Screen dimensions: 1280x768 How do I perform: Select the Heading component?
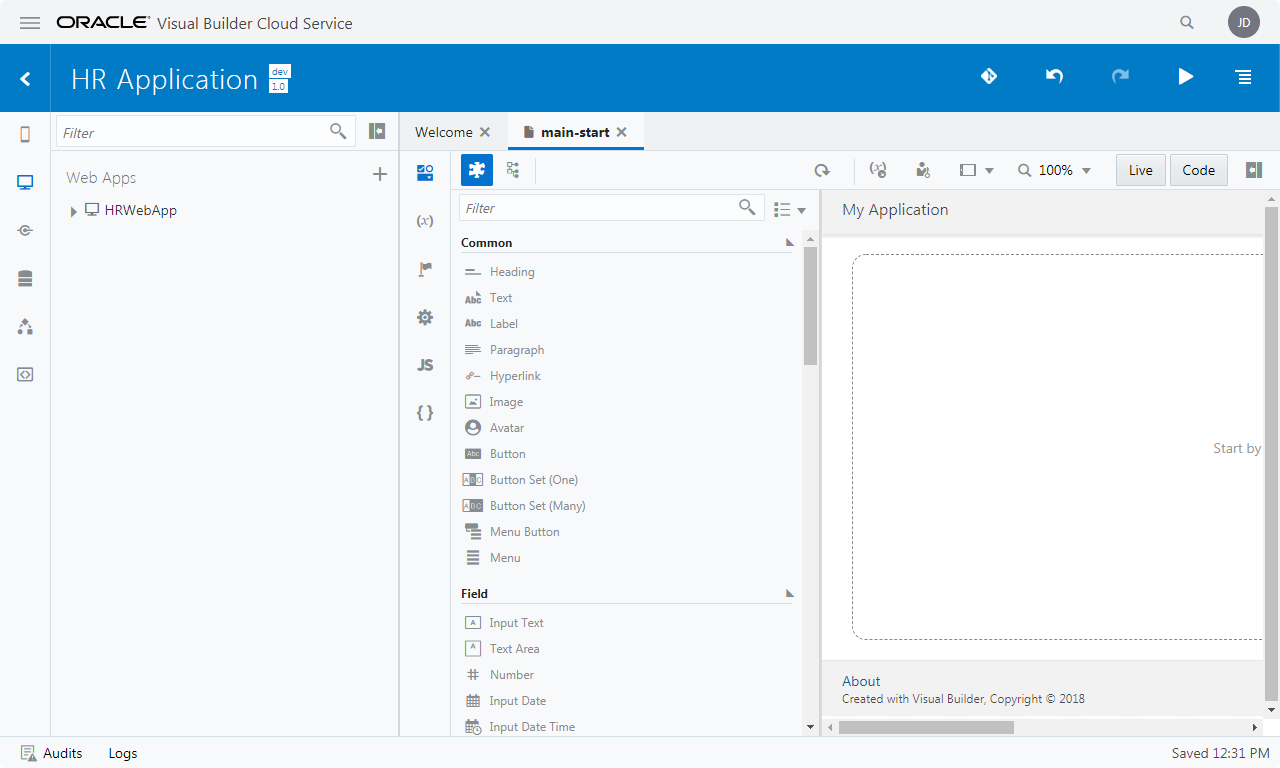(512, 272)
